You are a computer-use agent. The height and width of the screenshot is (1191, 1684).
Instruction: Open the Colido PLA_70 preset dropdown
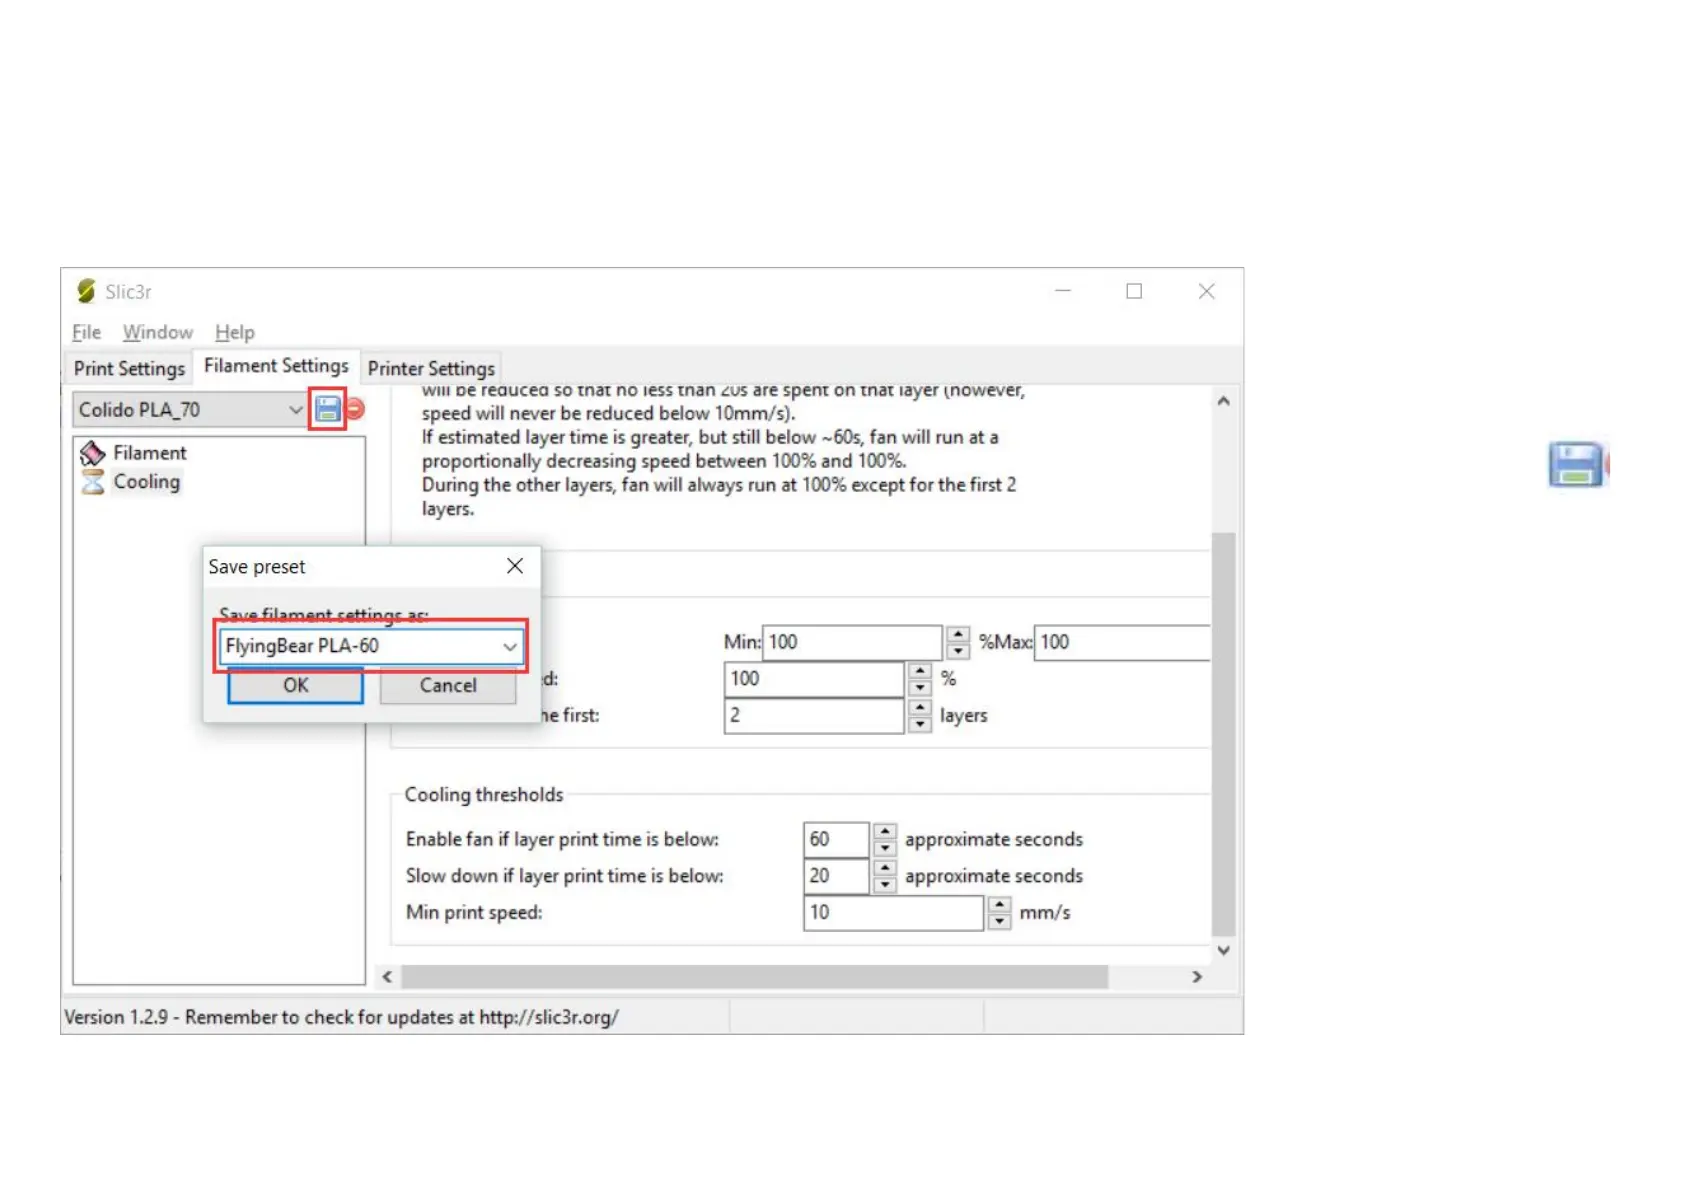tap(294, 410)
